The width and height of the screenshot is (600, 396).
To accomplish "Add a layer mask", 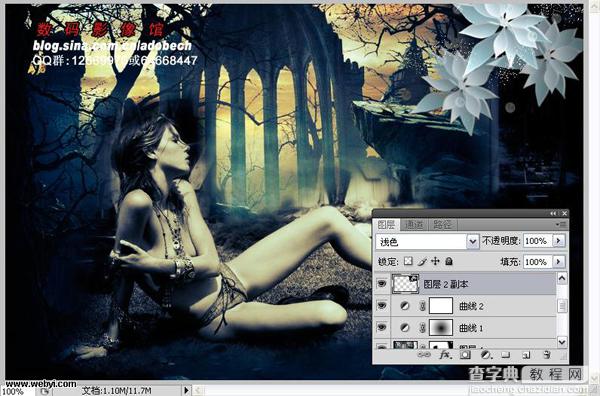I will click(x=465, y=355).
